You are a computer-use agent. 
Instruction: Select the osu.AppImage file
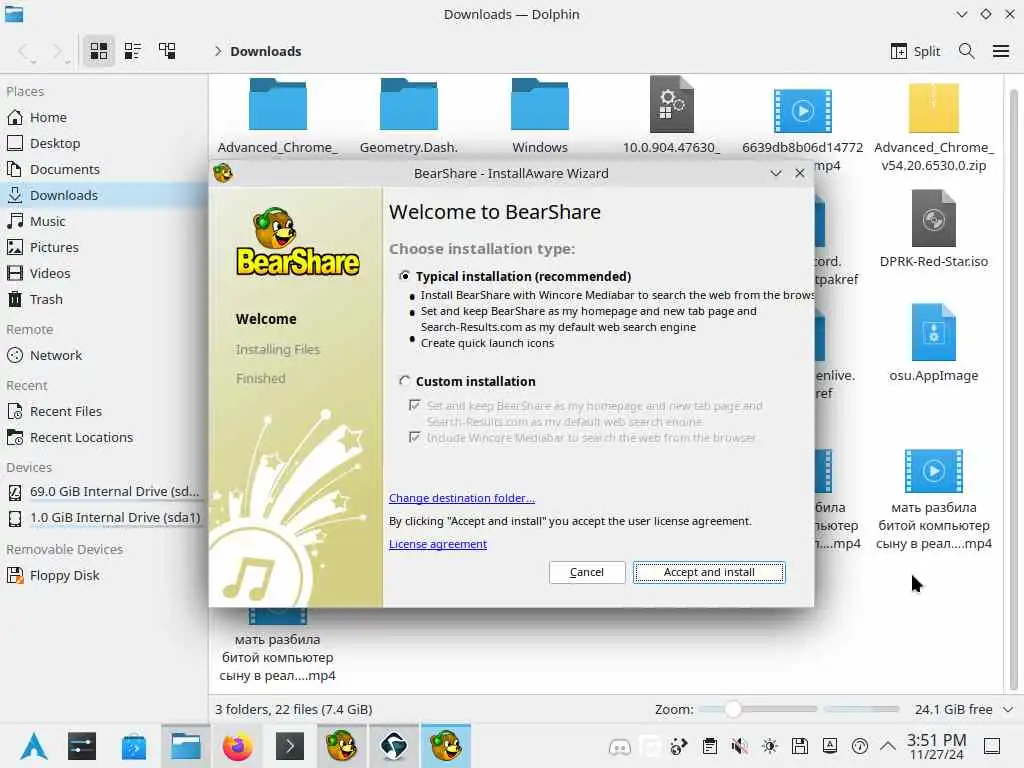pyautogui.click(x=934, y=343)
